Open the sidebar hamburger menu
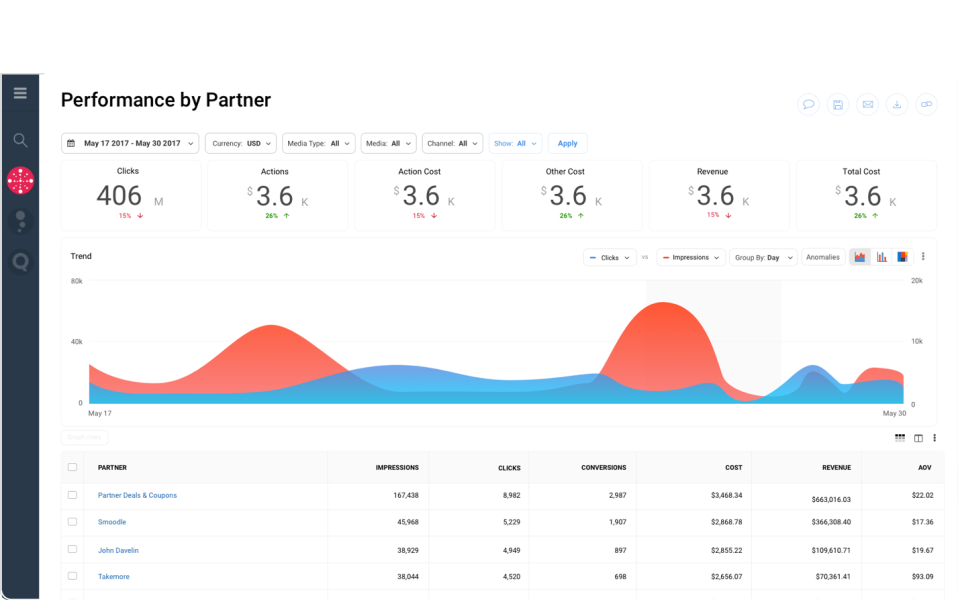Screen dimensions: 960x600 [x=20, y=92]
